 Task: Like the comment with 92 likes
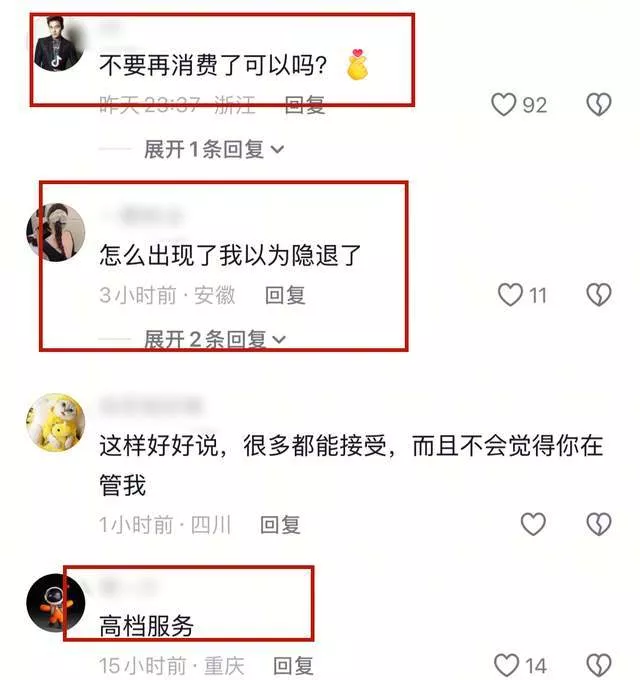point(503,105)
